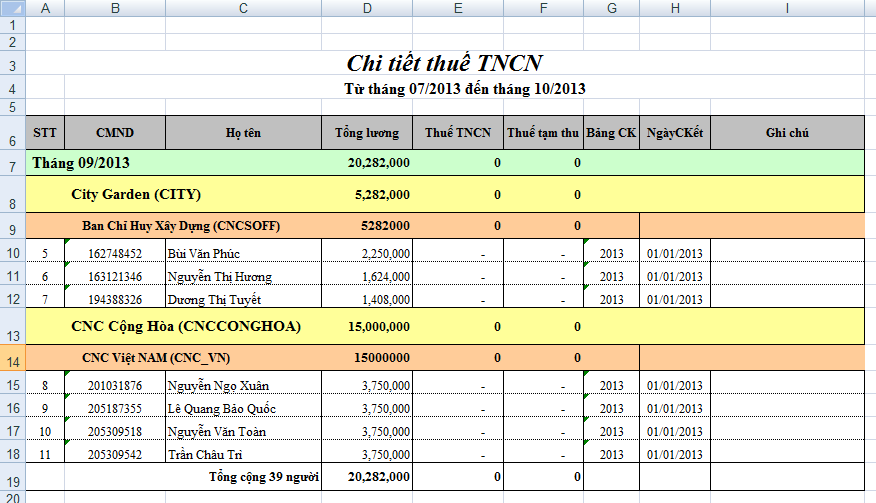Click the 'Thuế tạm thu' header cell
The image size is (876, 503).
click(543, 133)
